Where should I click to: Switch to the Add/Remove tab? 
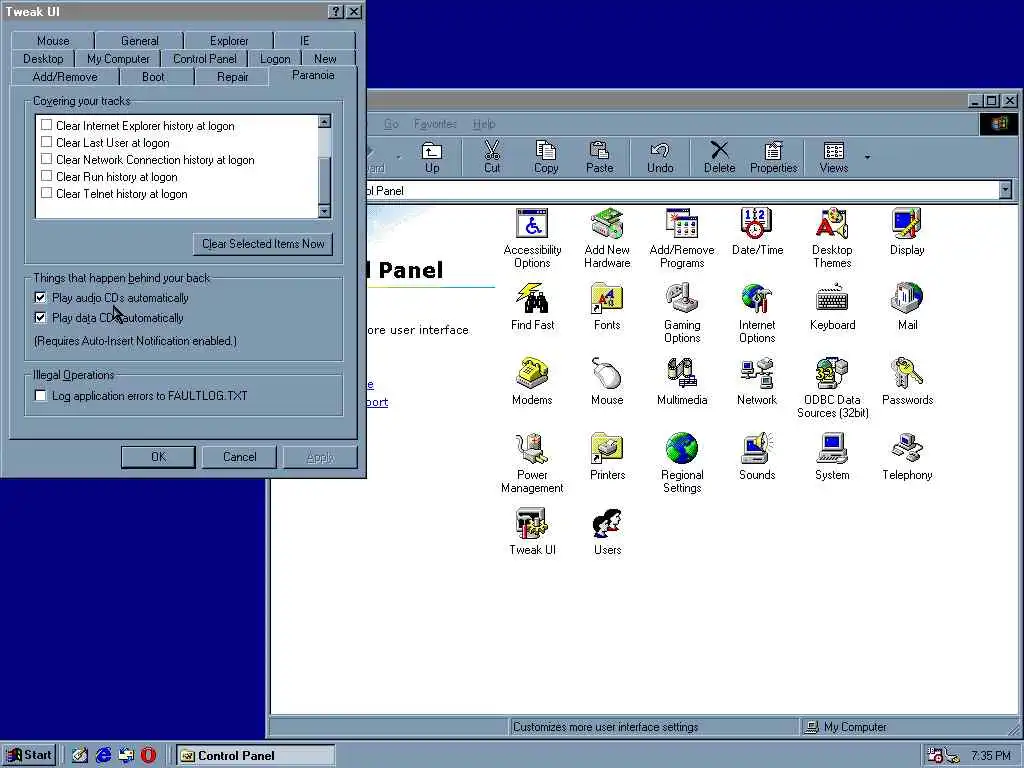pyautogui.click(x=65, y=77)
